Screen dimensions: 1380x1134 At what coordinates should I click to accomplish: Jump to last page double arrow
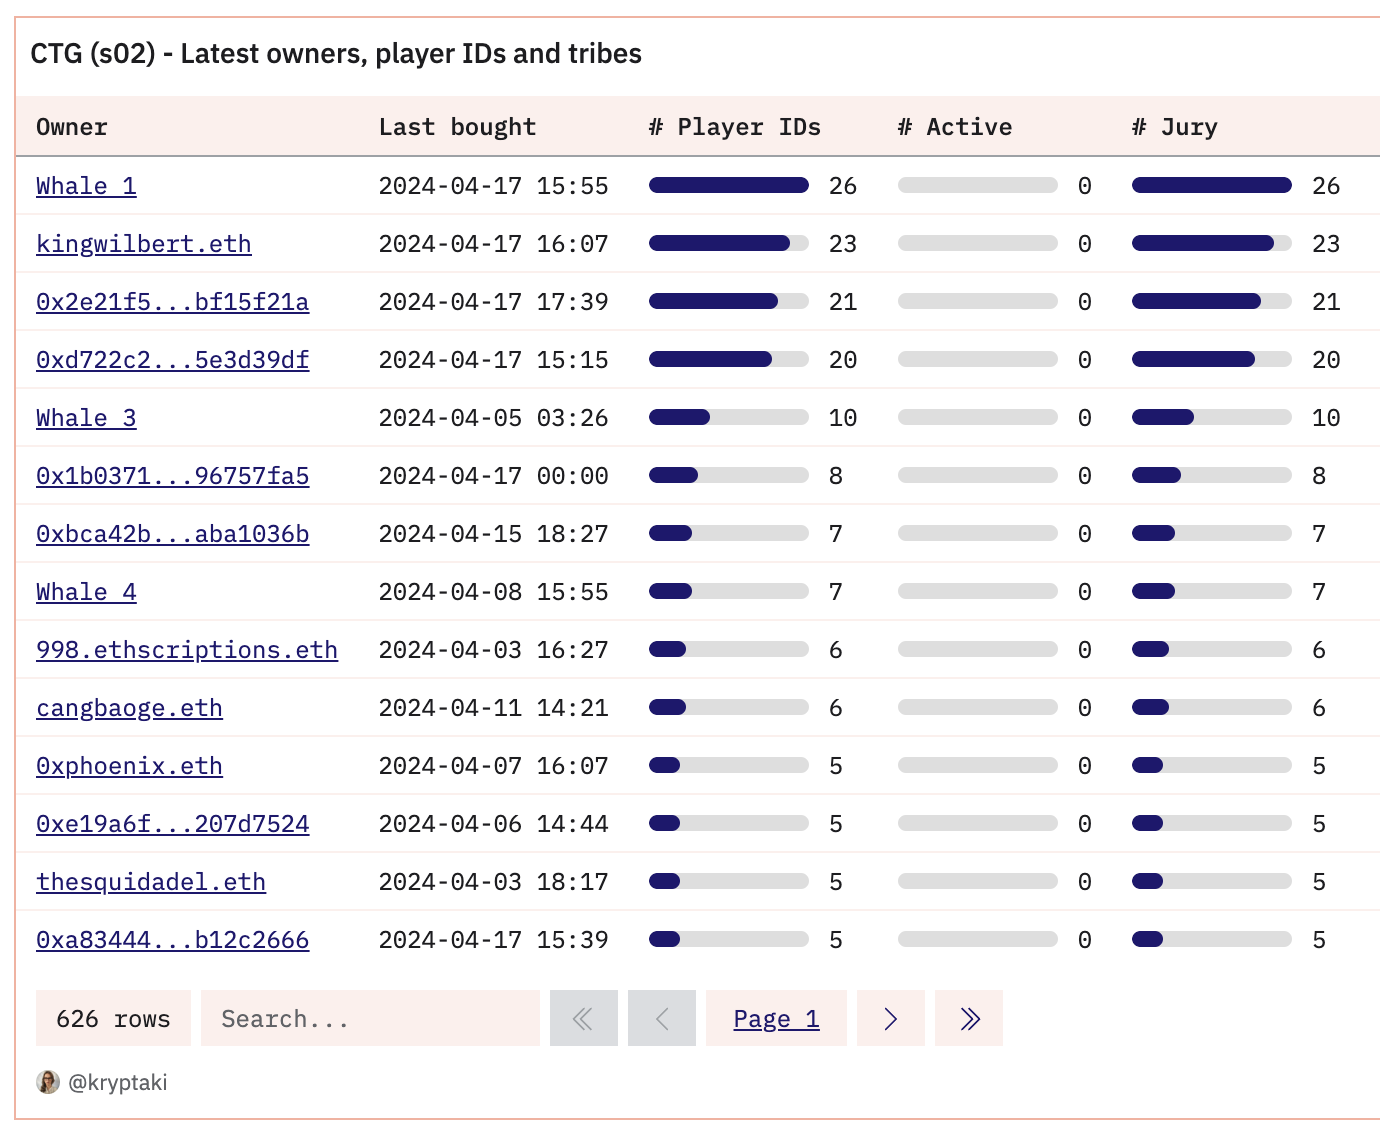pos(968,1018)
